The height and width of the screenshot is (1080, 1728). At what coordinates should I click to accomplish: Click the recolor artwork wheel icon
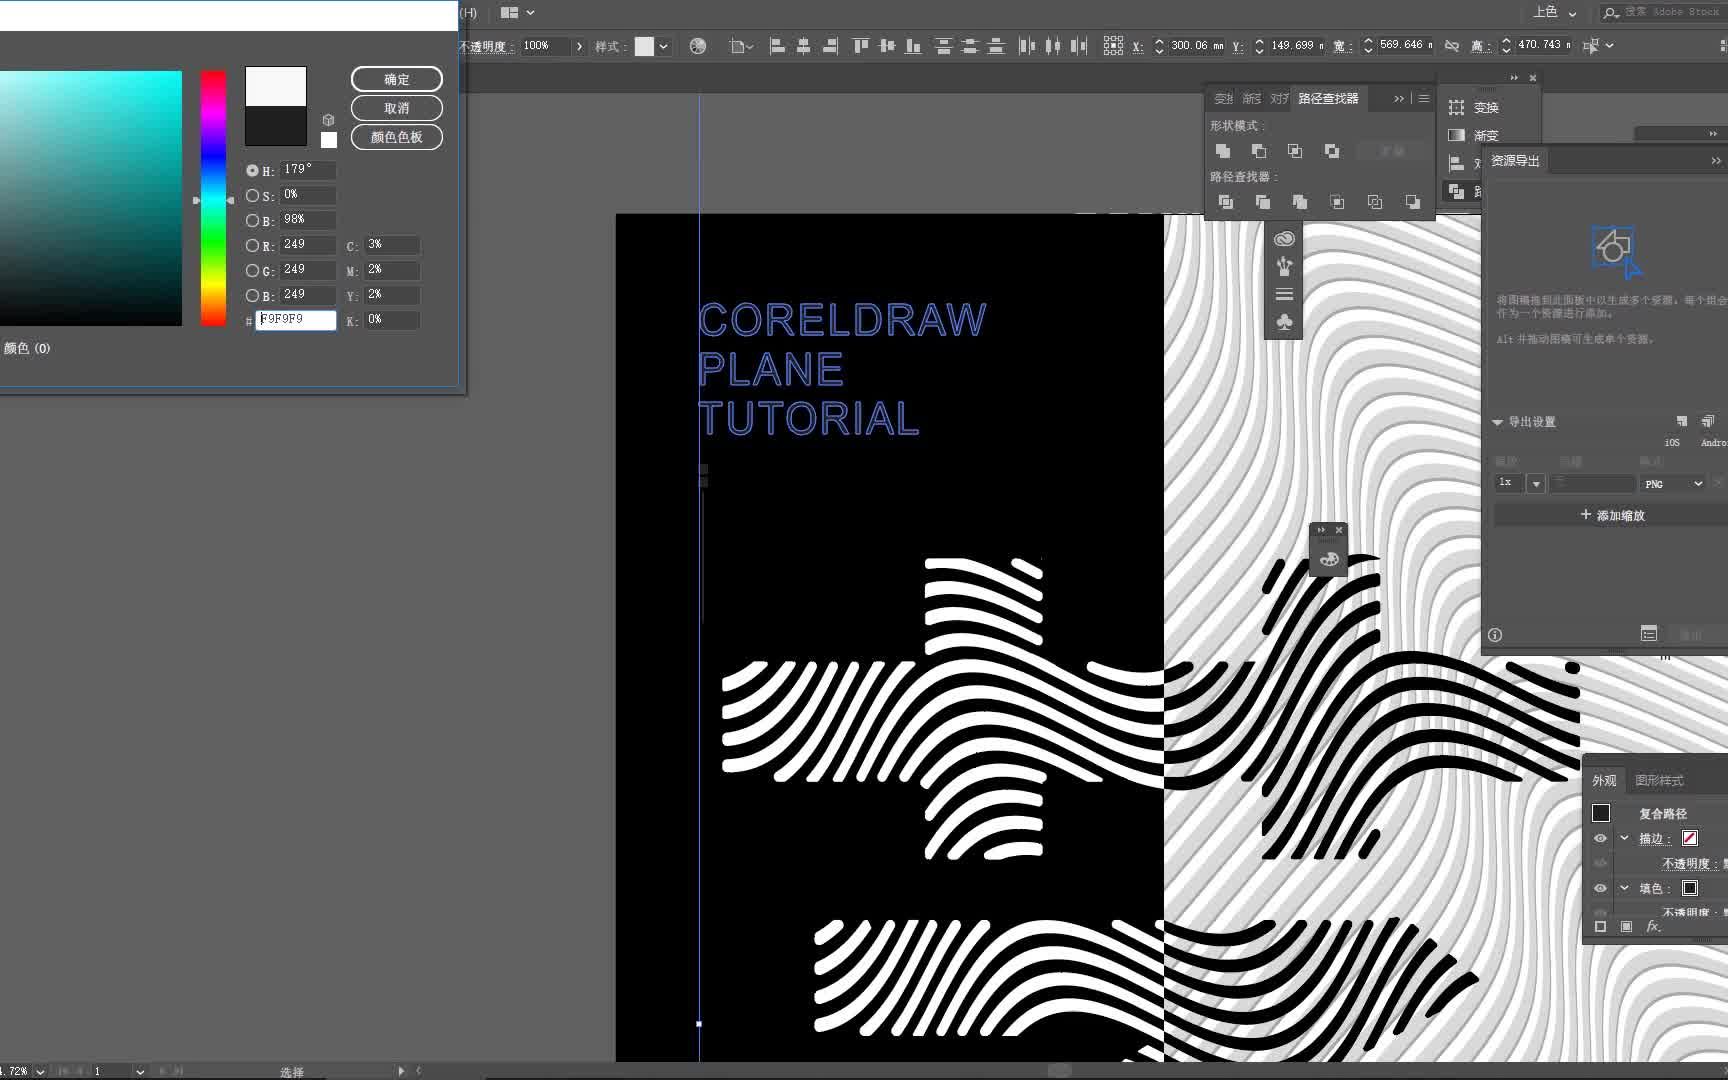(698, 46)
